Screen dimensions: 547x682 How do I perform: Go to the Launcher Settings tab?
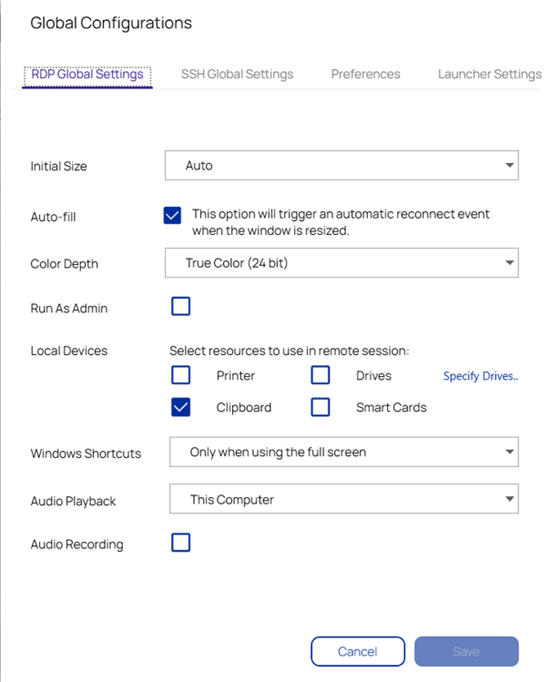[490, 74]
